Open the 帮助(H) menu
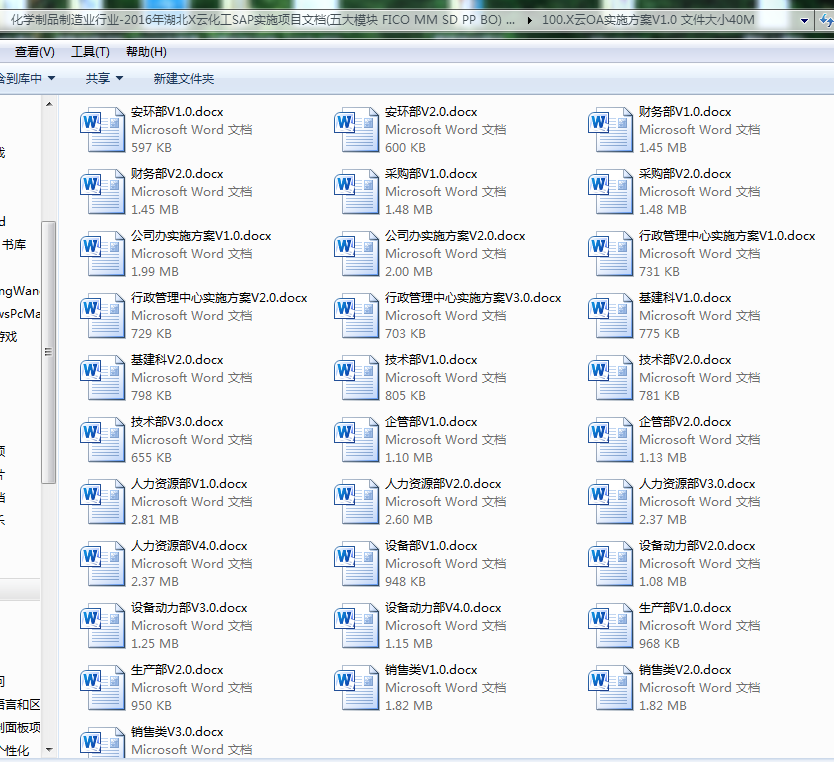This screenshot has width=834, height=762. pyautogui.click(x=146, y=52)
